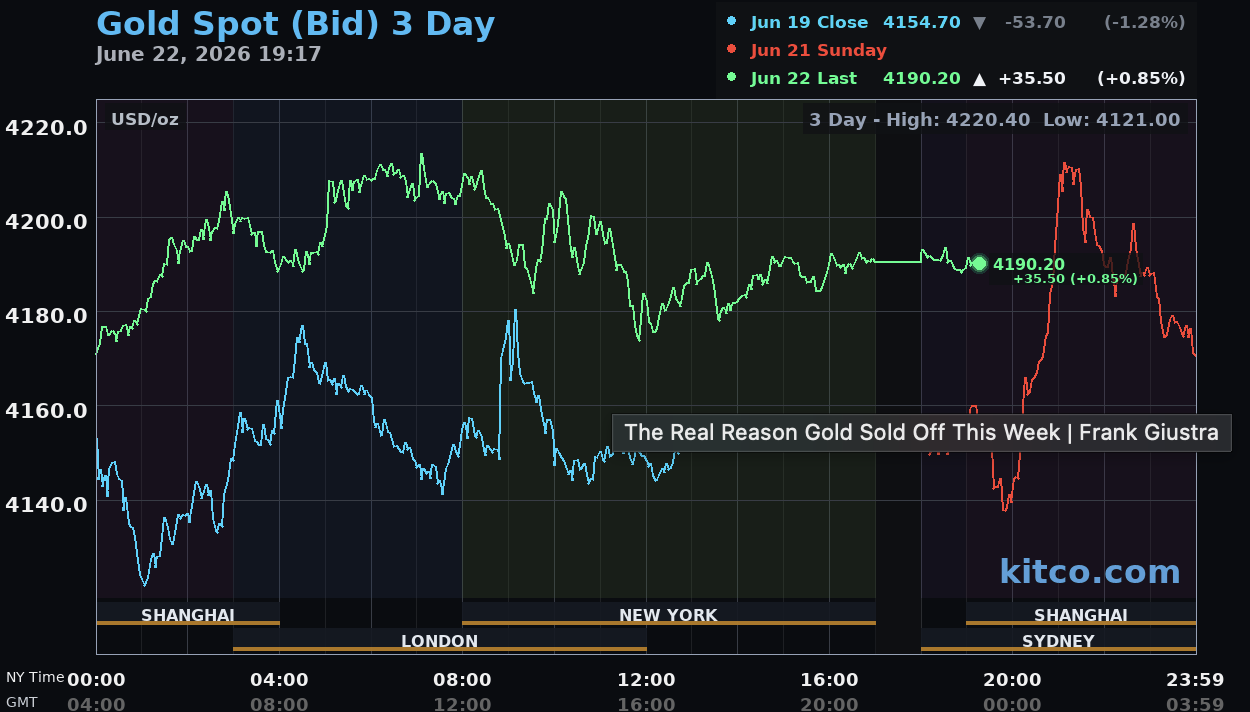1250x712 pixels.
Task: Click the SYDNEY session bar
Action: (1058, 641)
